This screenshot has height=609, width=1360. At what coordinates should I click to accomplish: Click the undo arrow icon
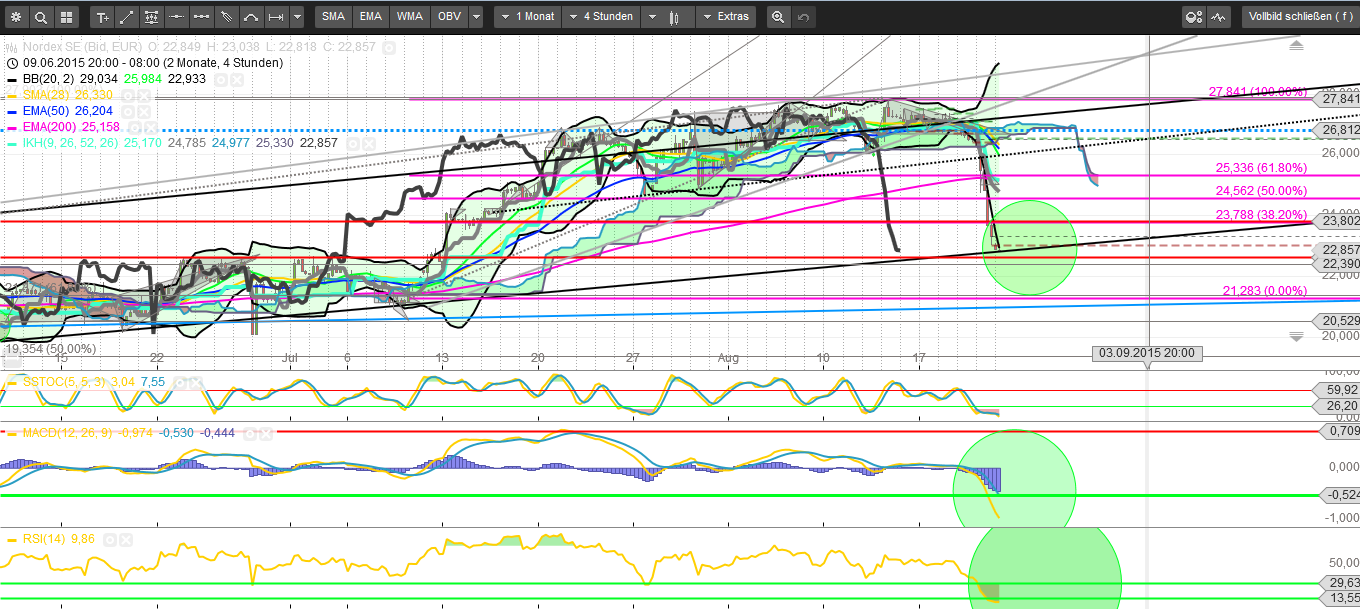[803, 17]
